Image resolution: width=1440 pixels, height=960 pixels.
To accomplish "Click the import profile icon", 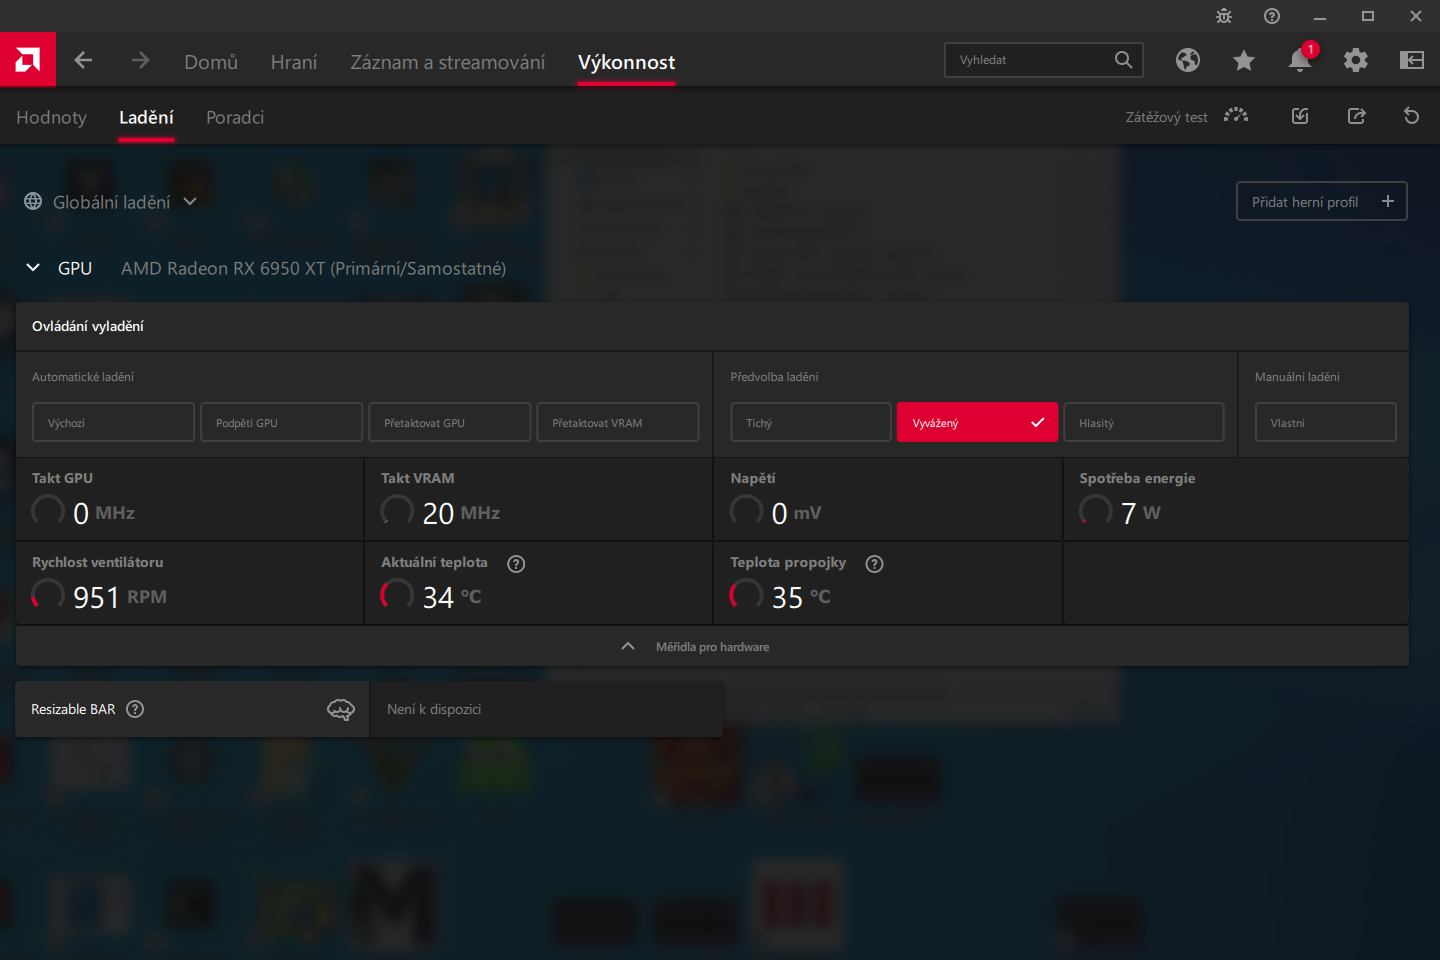I will pos(1300,116).
